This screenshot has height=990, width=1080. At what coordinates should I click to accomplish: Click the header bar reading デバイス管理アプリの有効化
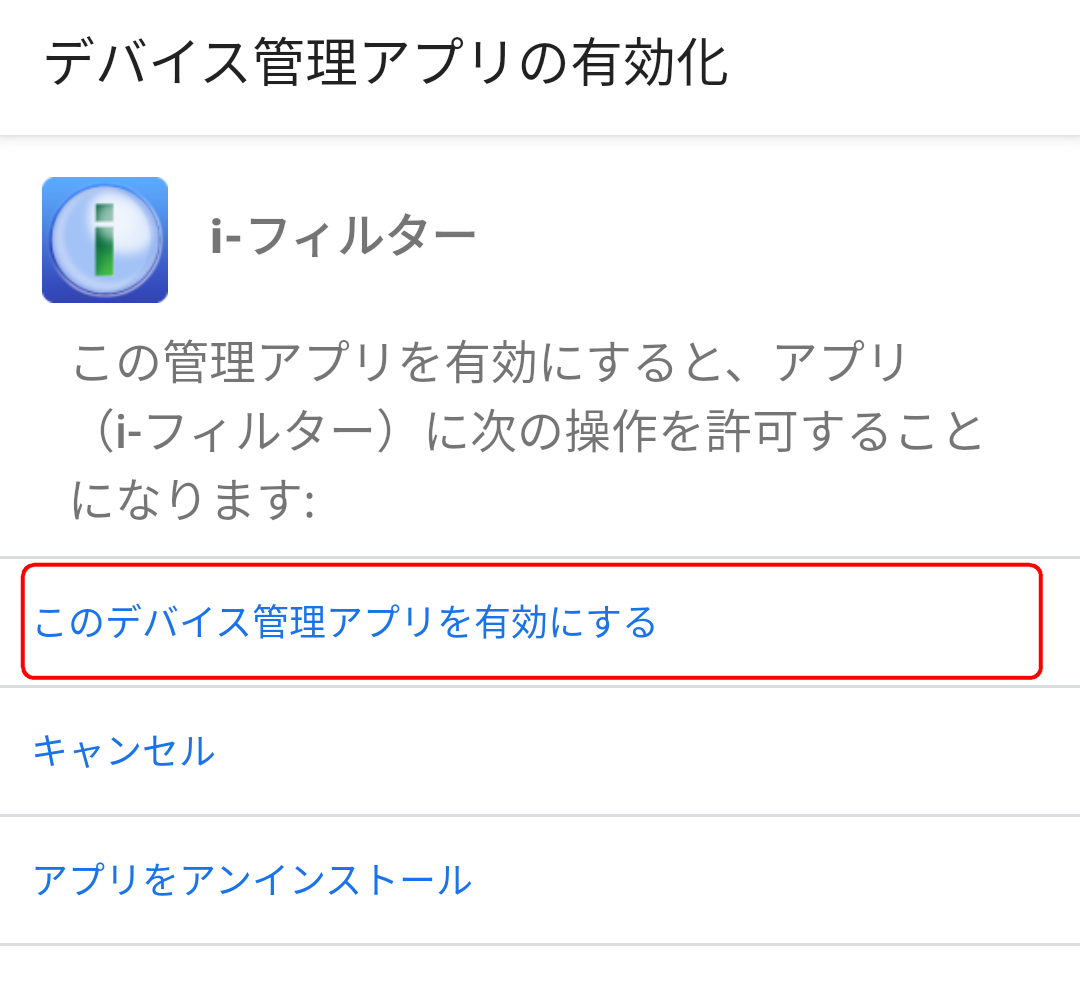pos(540,67)
